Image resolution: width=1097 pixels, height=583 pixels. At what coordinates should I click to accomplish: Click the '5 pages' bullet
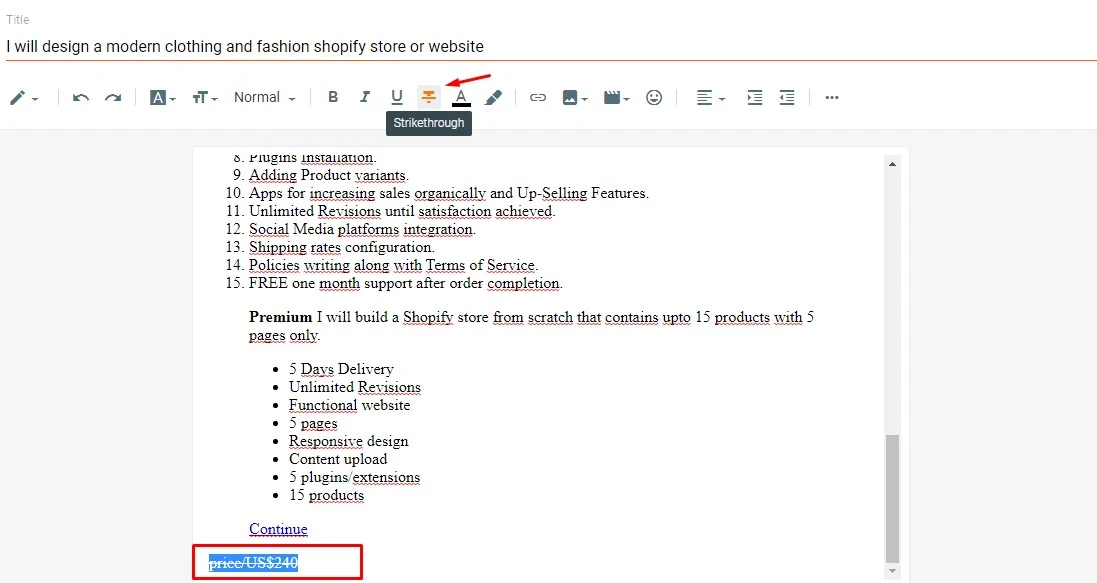point(313,423)
